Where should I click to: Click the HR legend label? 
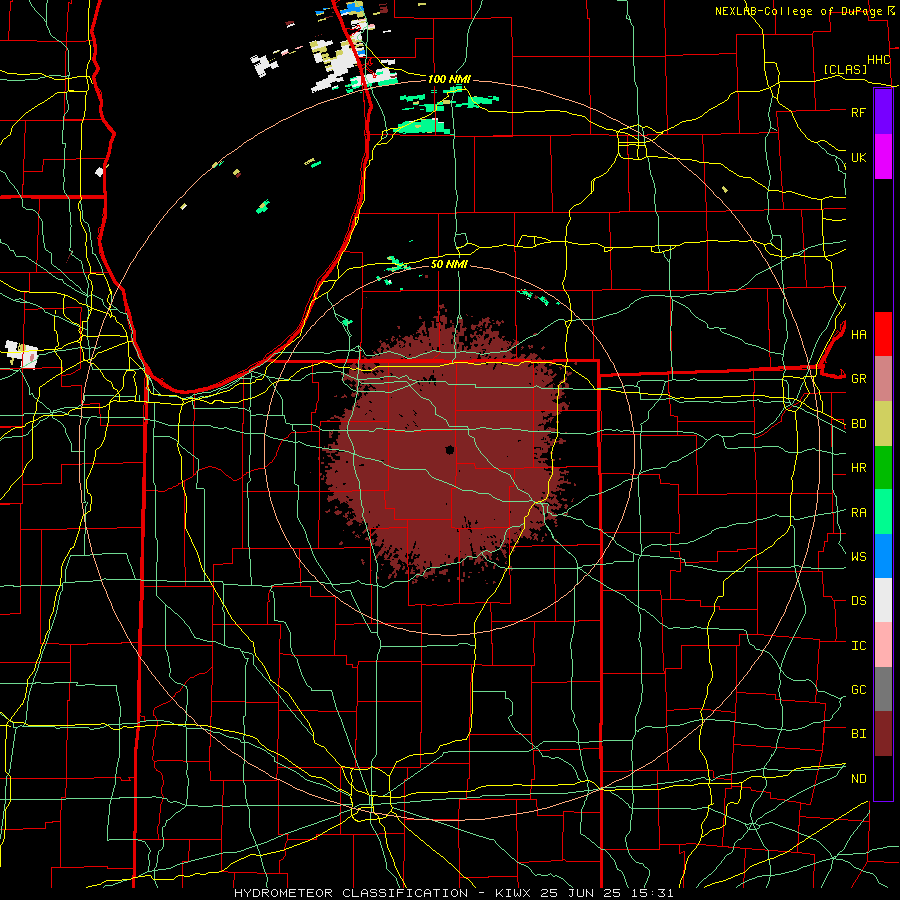pos(858,468)
